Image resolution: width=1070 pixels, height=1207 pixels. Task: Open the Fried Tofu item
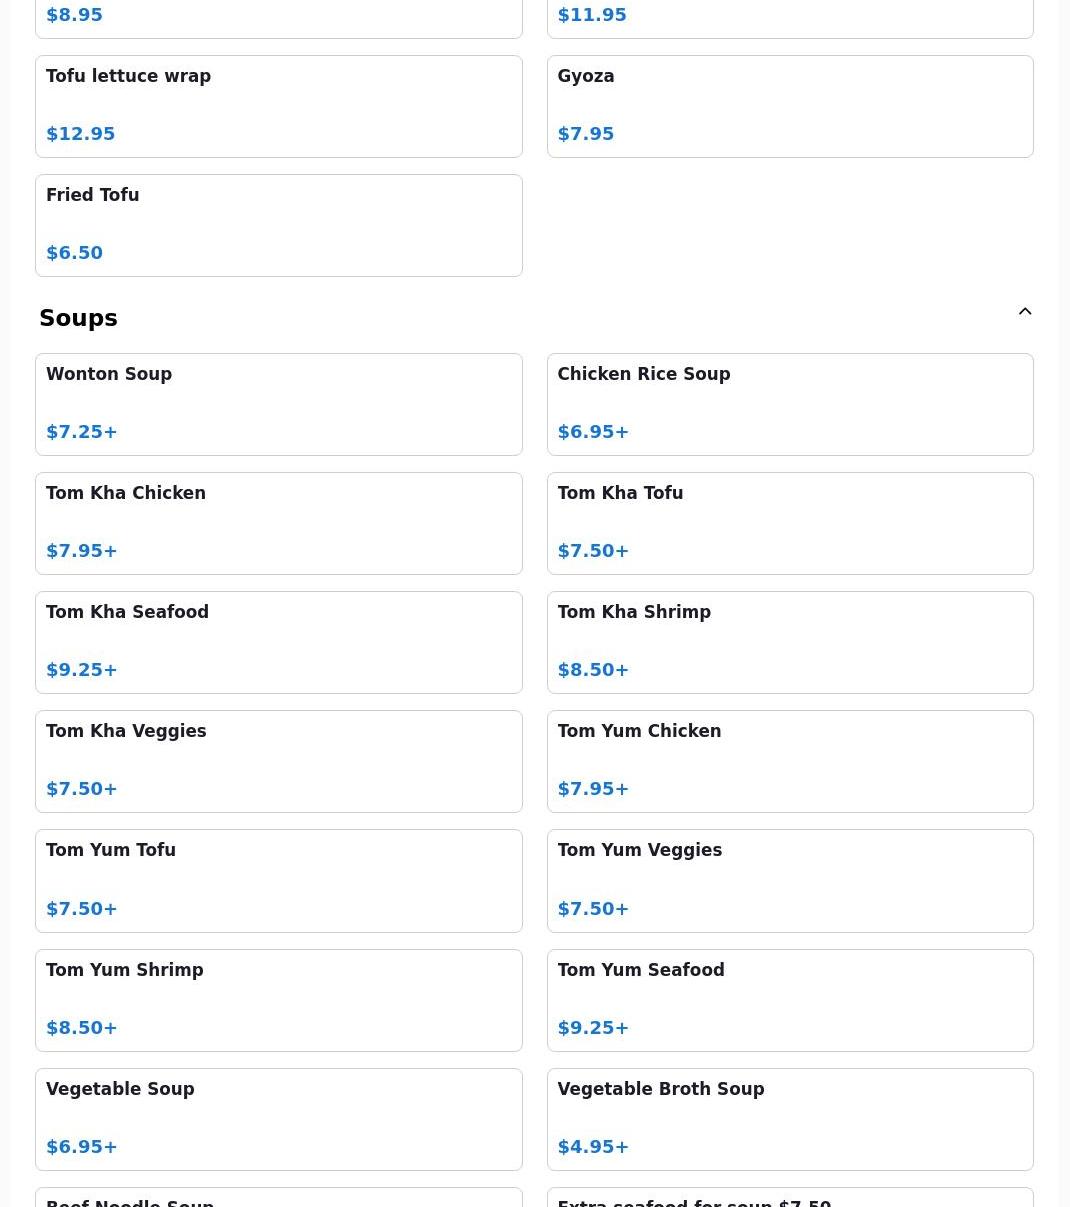pyautogui.click(x=278, y=225)
